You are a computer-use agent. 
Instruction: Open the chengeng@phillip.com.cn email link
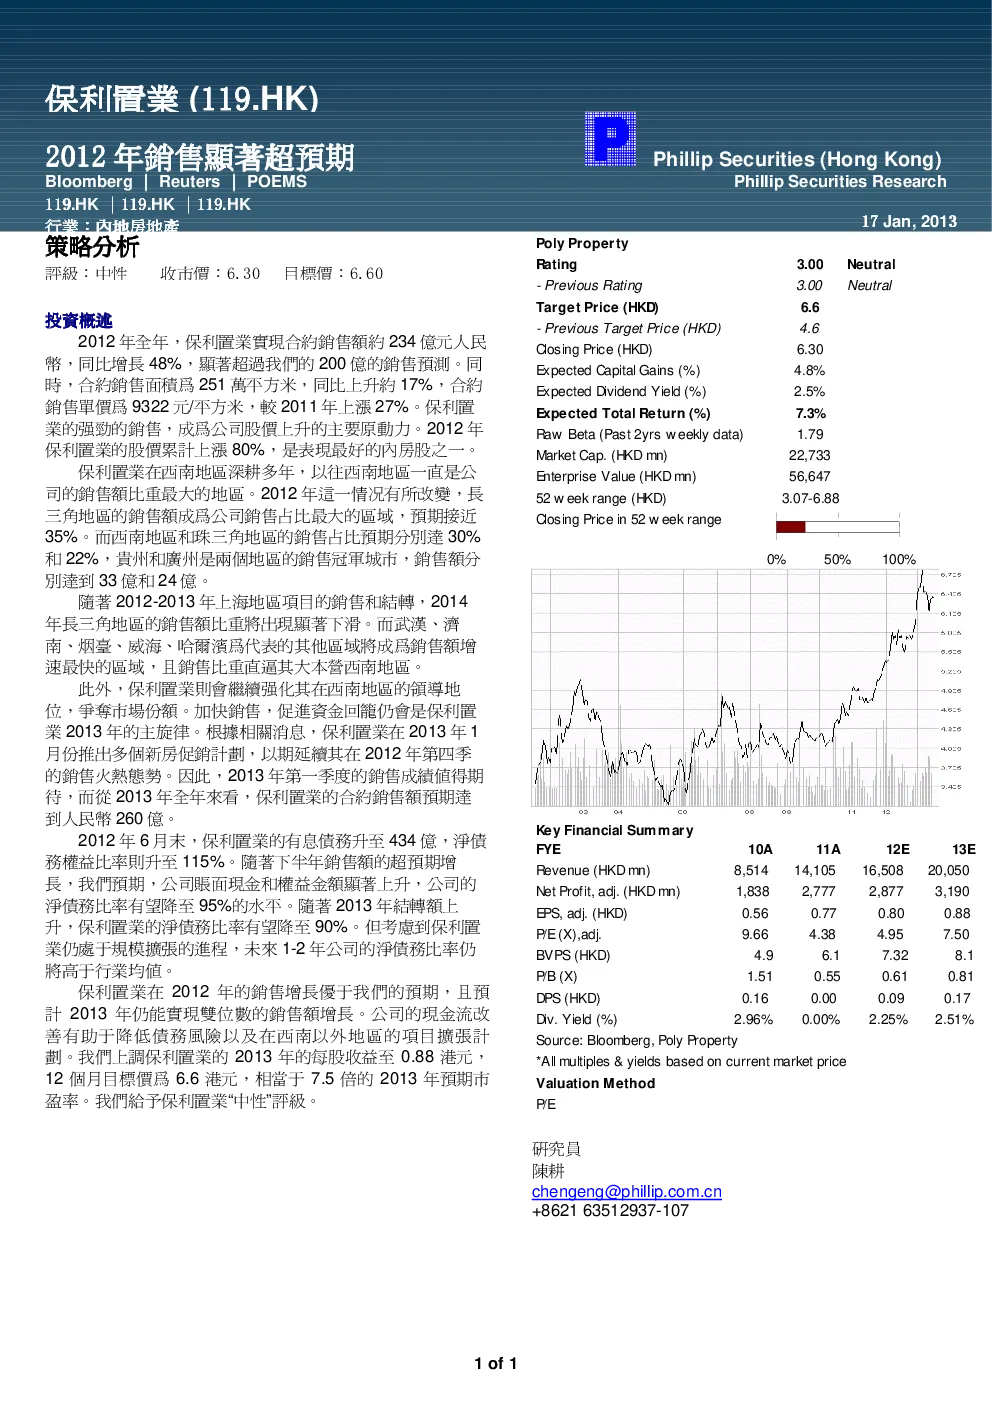627,1191
